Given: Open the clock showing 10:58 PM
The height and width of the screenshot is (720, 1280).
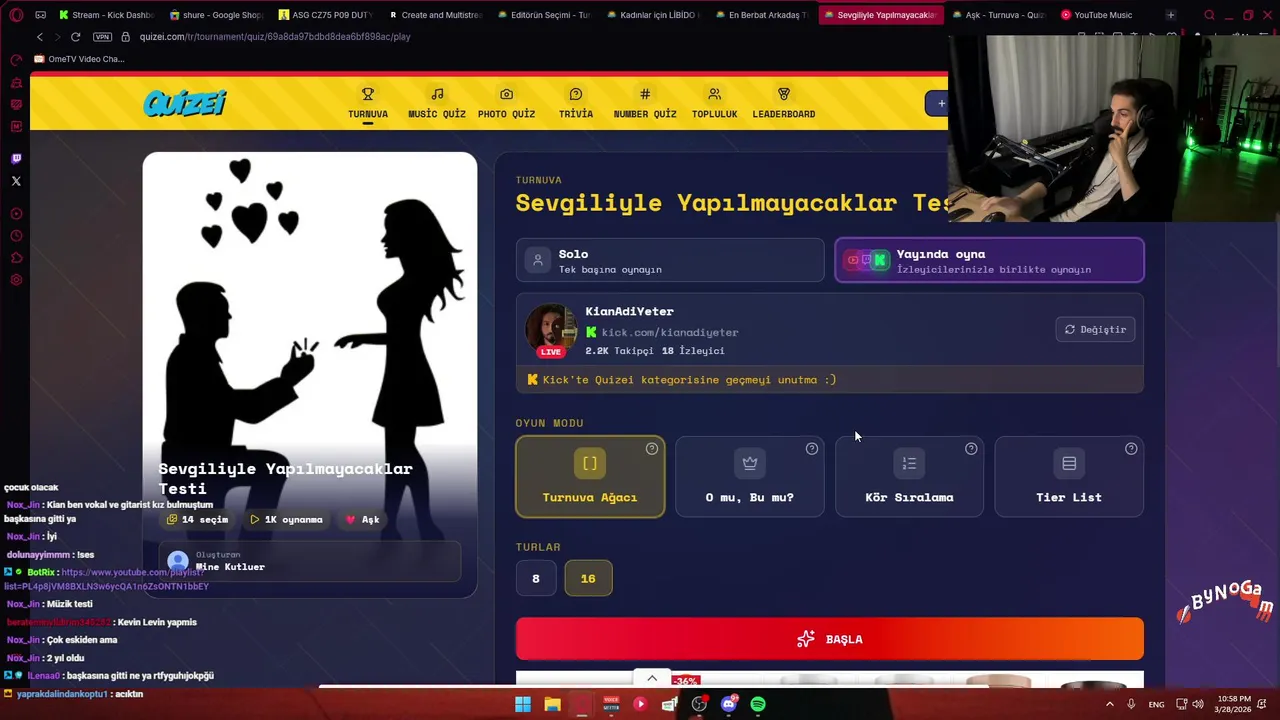Looking at the screenshot, I should point(1234,704).
